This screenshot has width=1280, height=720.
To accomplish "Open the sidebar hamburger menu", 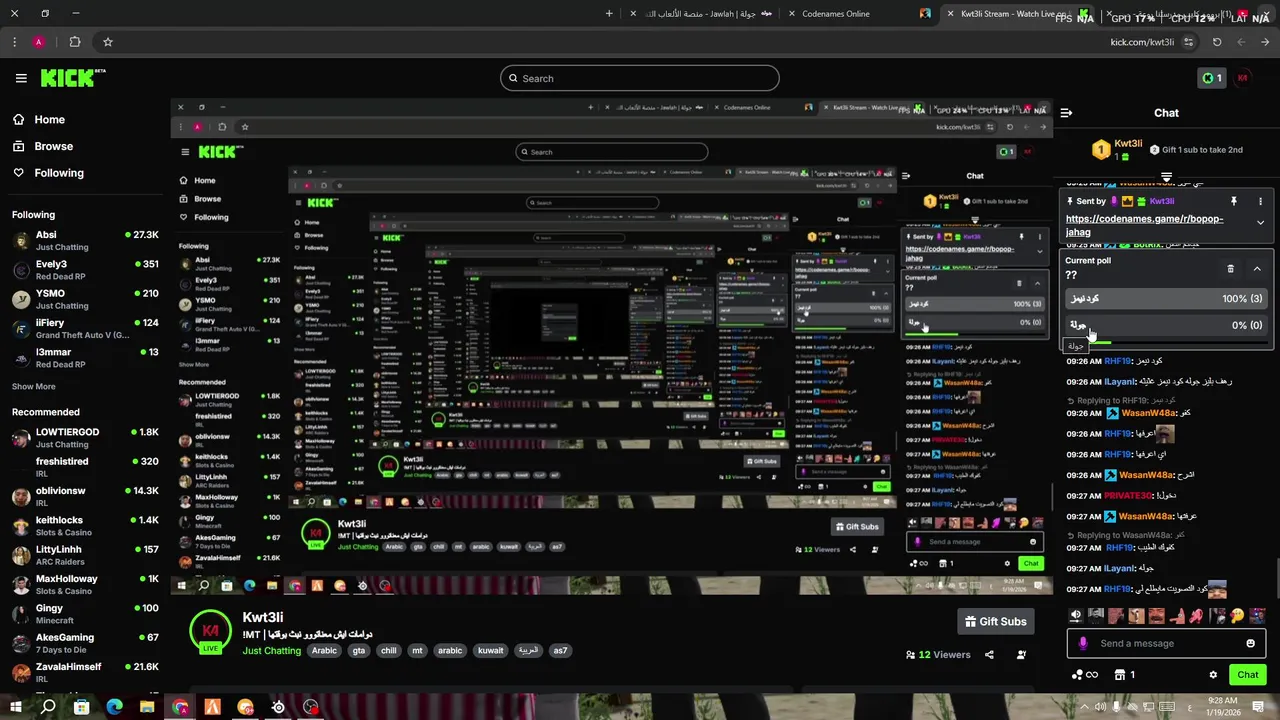I will pyautogui.click(x=21, y=78).
